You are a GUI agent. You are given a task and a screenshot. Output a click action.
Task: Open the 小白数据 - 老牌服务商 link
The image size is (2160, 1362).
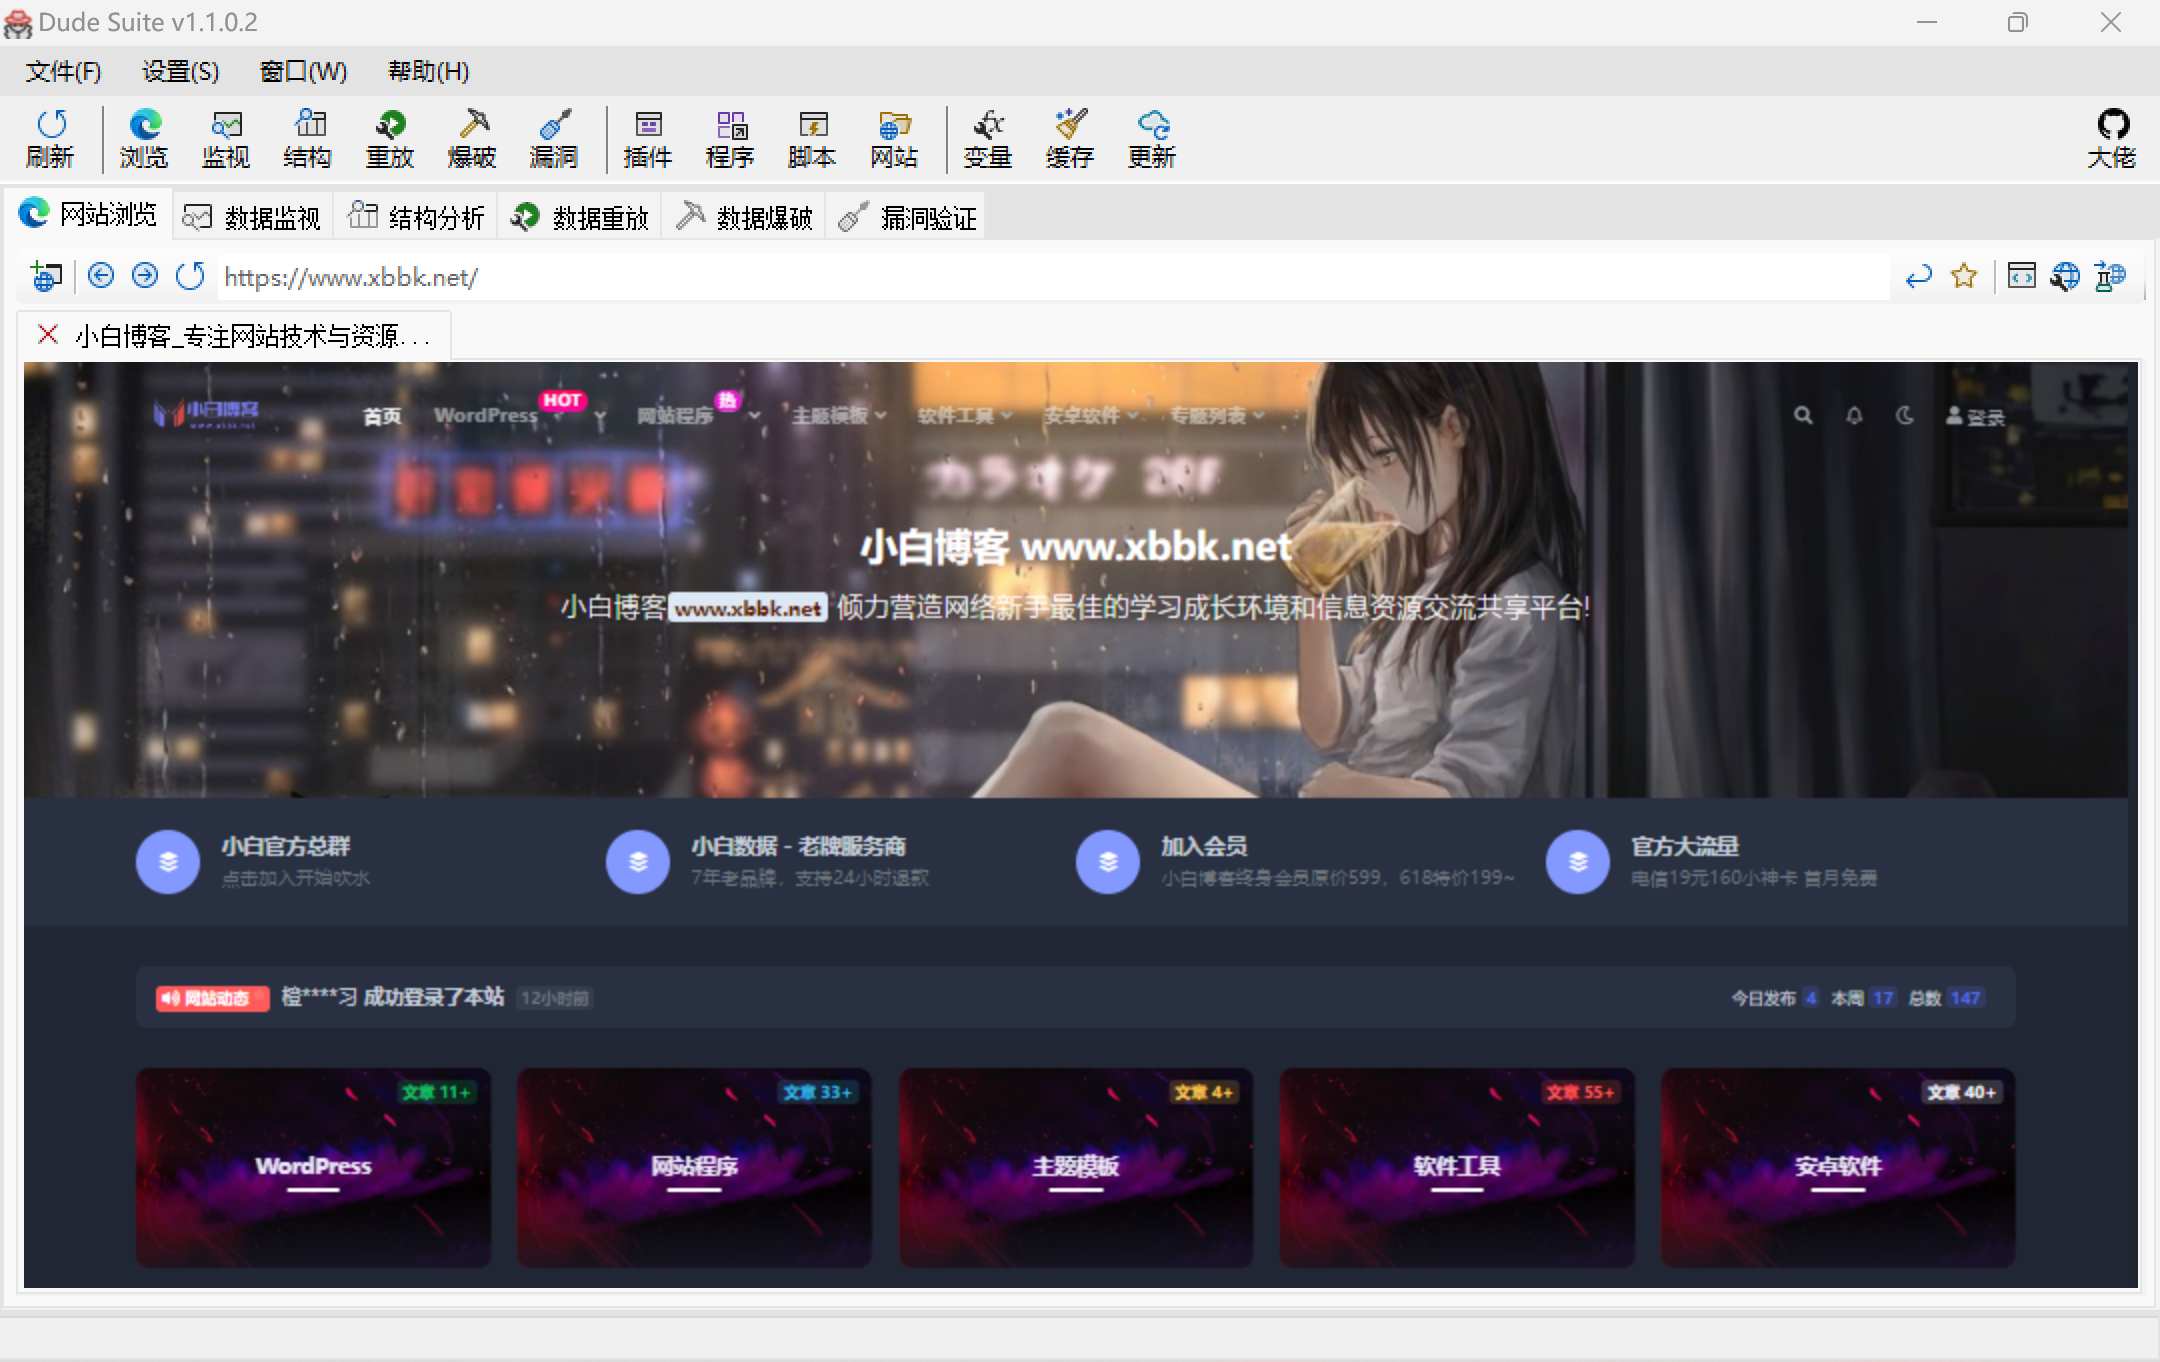click(x=798, y=846)
